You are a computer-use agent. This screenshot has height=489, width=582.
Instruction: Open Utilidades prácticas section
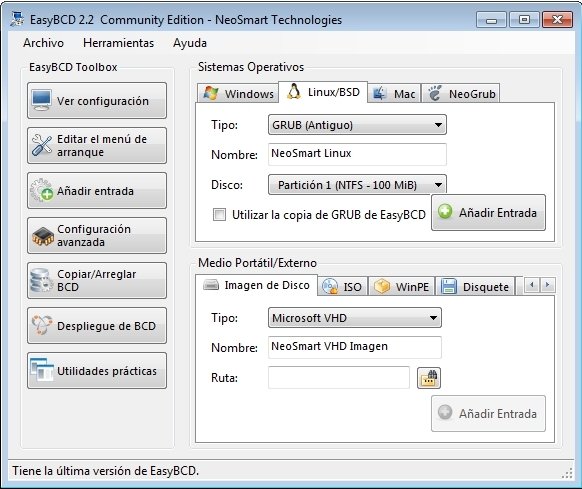click(97, 370)
